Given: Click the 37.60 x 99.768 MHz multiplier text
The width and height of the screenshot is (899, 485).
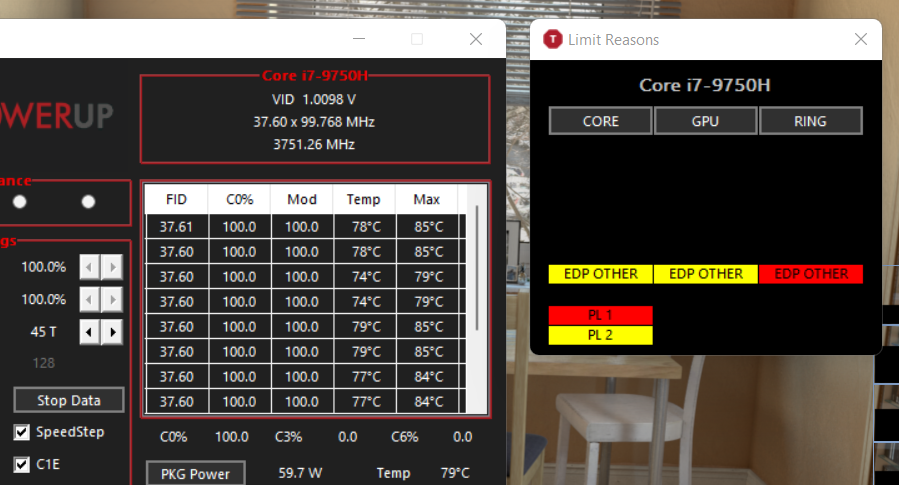Looking at the screenshot, I should point(314,122).
